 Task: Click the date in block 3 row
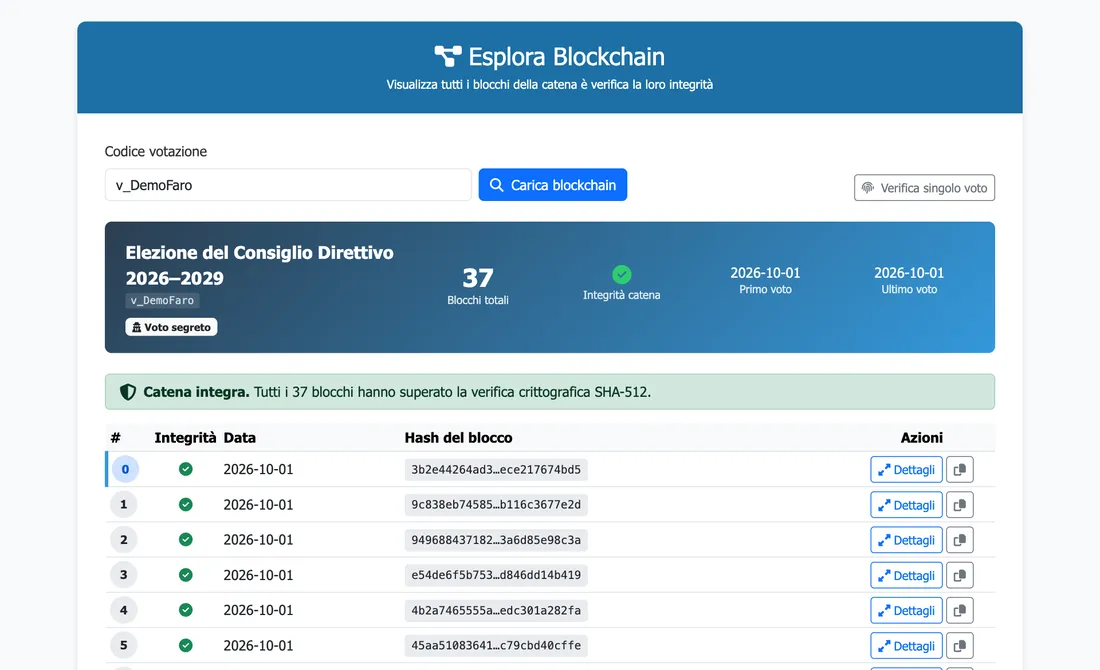click(x=258, y=575)
